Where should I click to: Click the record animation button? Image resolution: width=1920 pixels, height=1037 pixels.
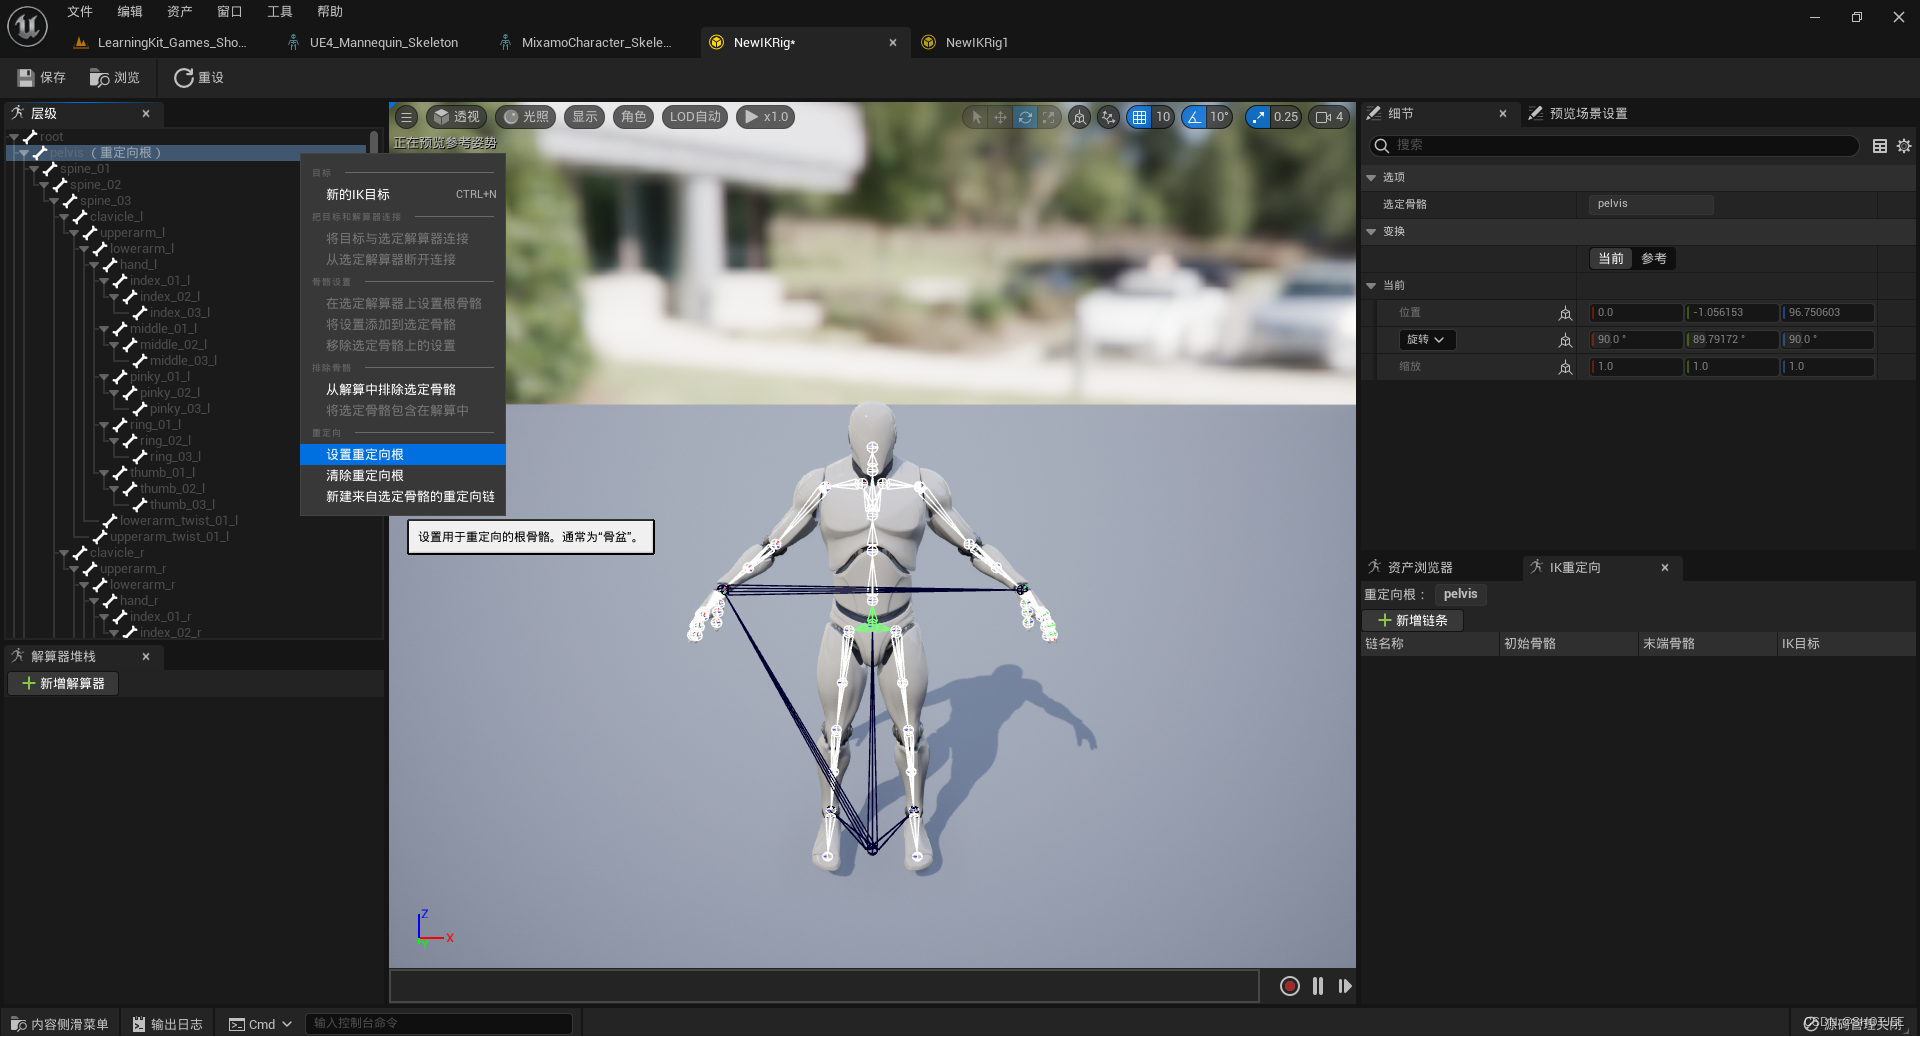[1290, 986]
